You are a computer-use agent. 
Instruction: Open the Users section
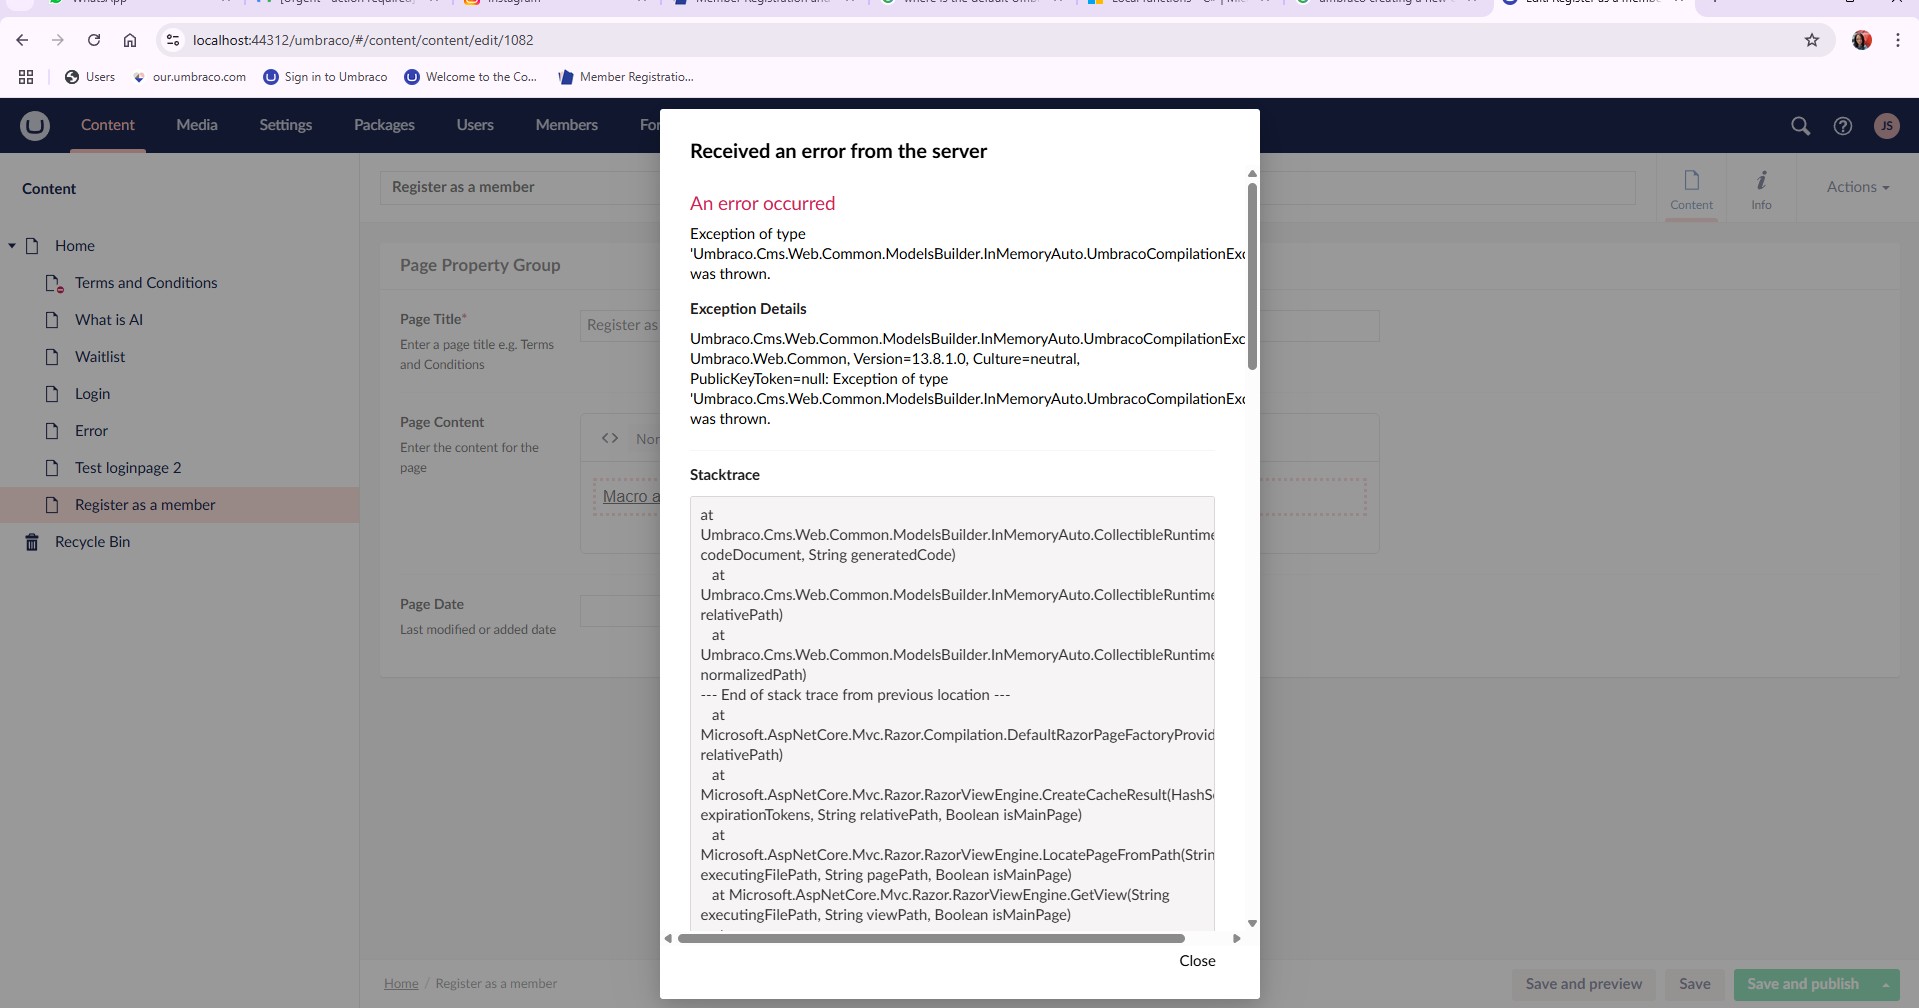(475, 125)
